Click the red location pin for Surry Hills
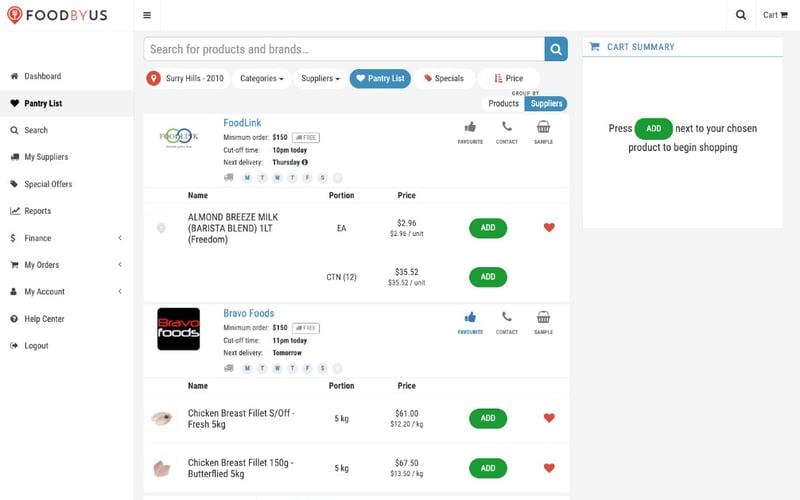Image resolution: width=800 pixels, height=500 pixels. [154, 78]
